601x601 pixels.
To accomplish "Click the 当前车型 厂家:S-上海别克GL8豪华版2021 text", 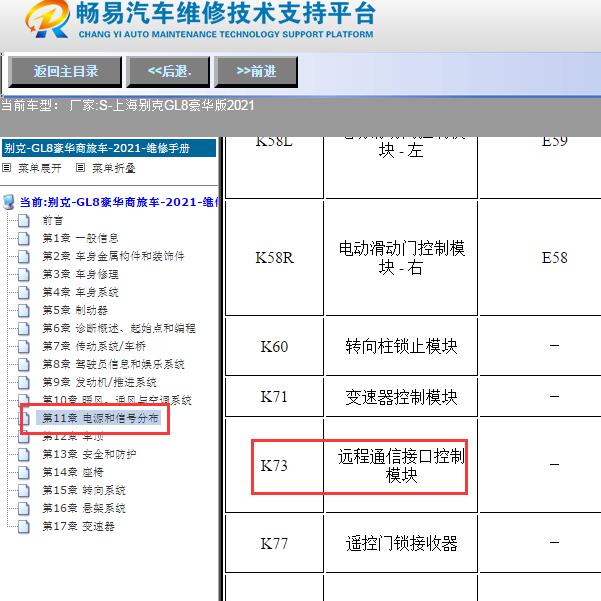I will click(128, 105).
